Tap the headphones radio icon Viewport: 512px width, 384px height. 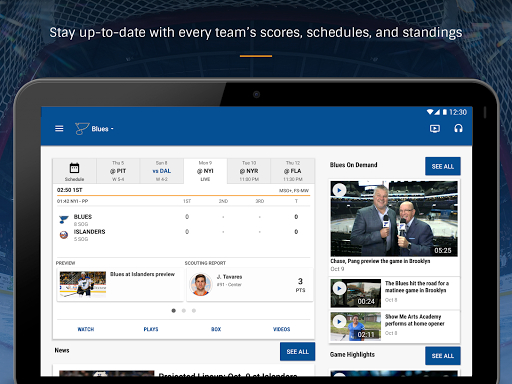[x=458, y=128]
